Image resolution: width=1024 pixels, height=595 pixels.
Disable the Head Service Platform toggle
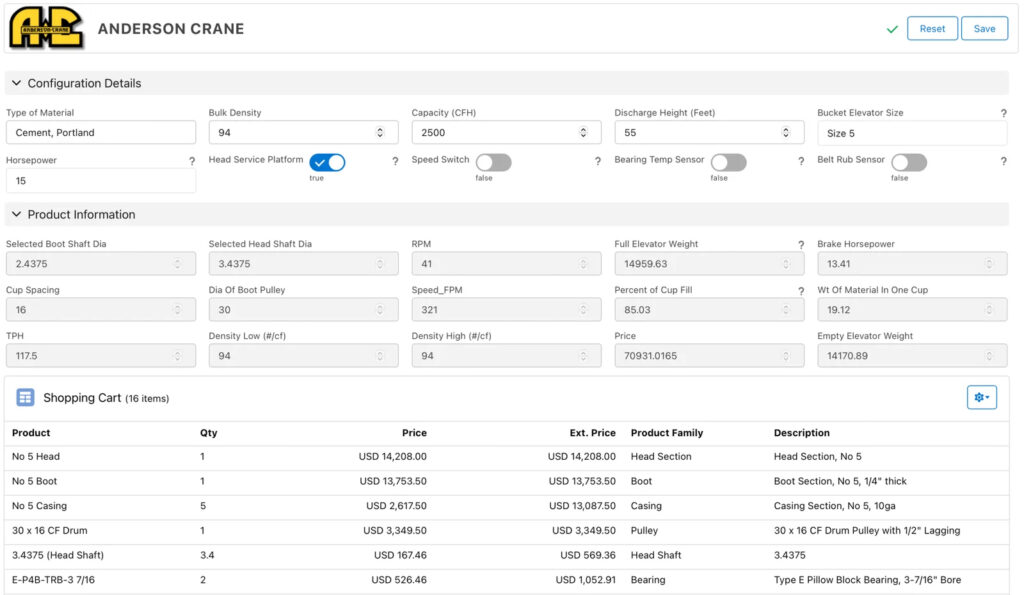(327, 162)
